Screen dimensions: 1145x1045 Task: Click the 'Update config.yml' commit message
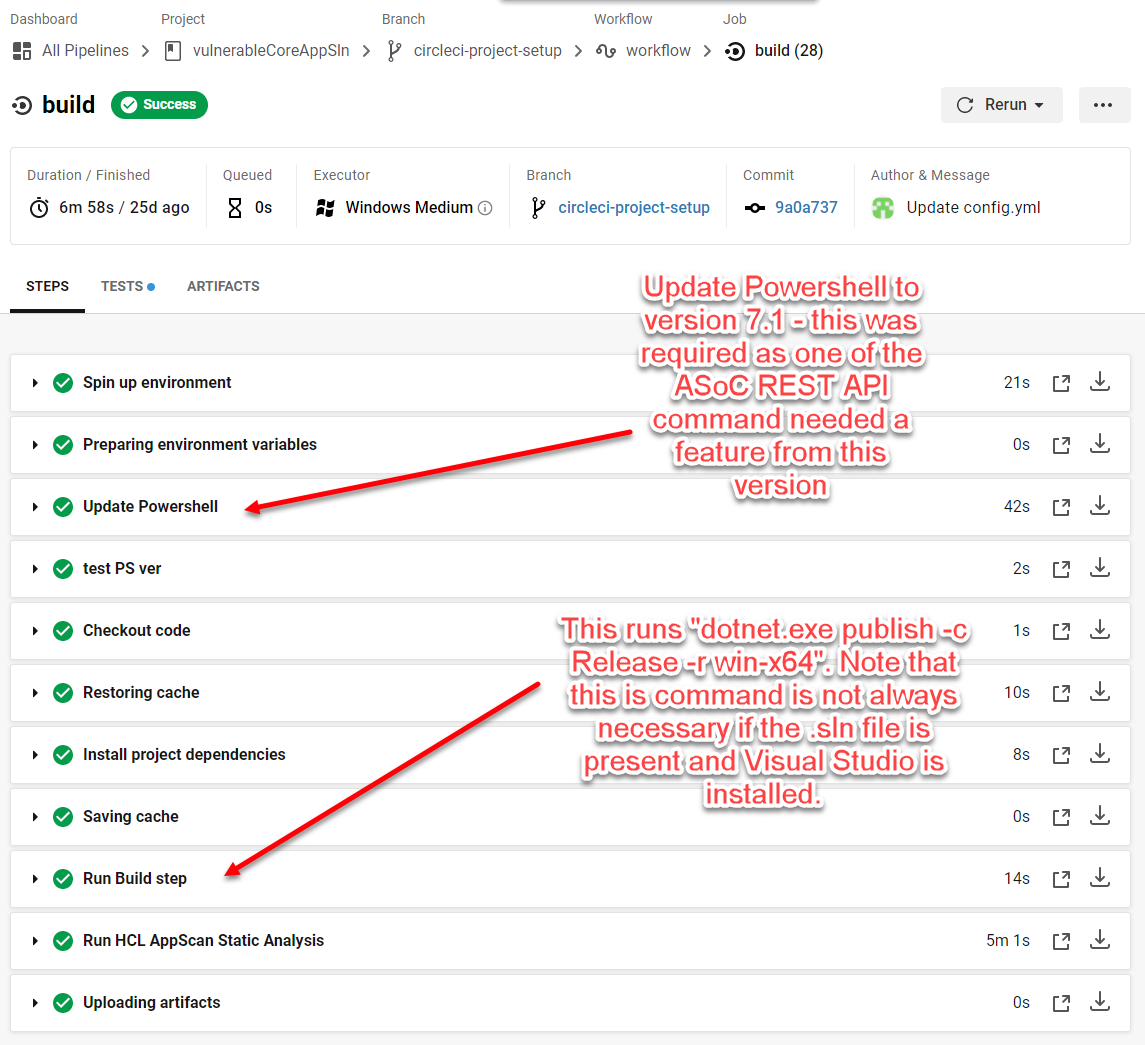point(973,207)
